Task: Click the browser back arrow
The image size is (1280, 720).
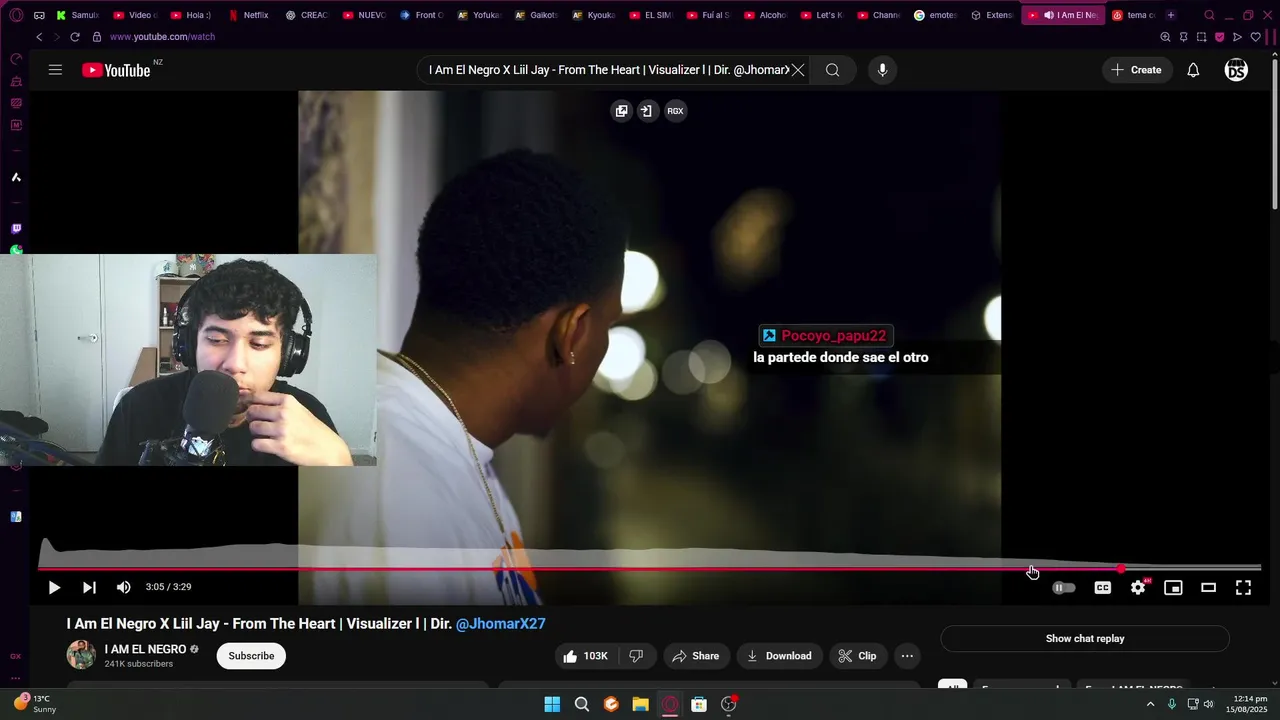Action: [39, 37]
